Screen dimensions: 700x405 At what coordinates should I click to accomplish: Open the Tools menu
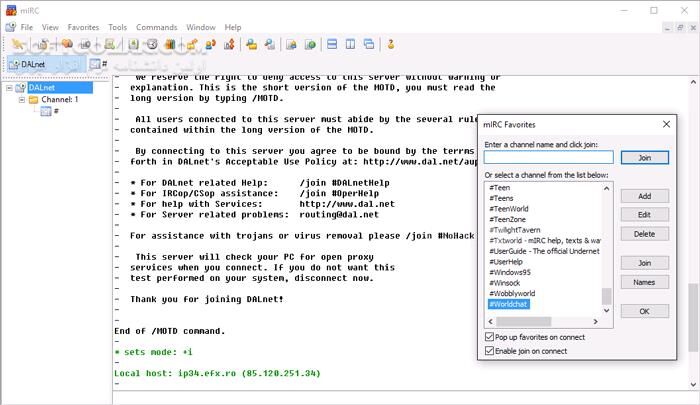tap(117, 27)
